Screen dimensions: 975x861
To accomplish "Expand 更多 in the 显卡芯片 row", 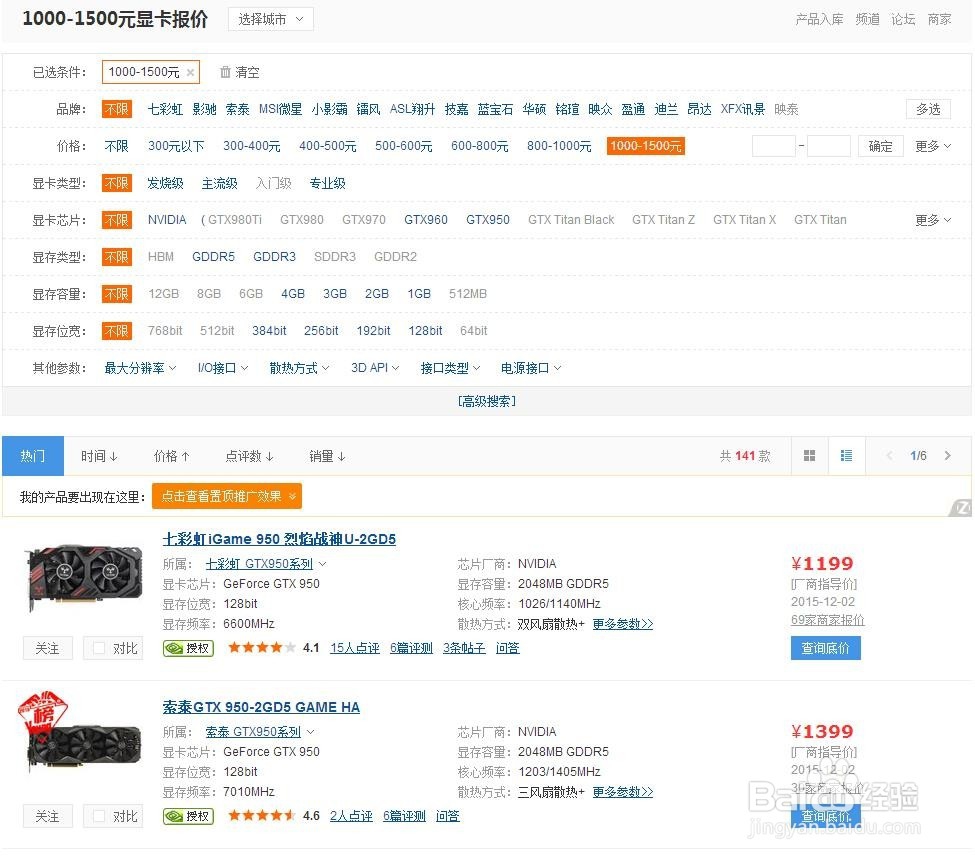I will [x=933, y=220].
